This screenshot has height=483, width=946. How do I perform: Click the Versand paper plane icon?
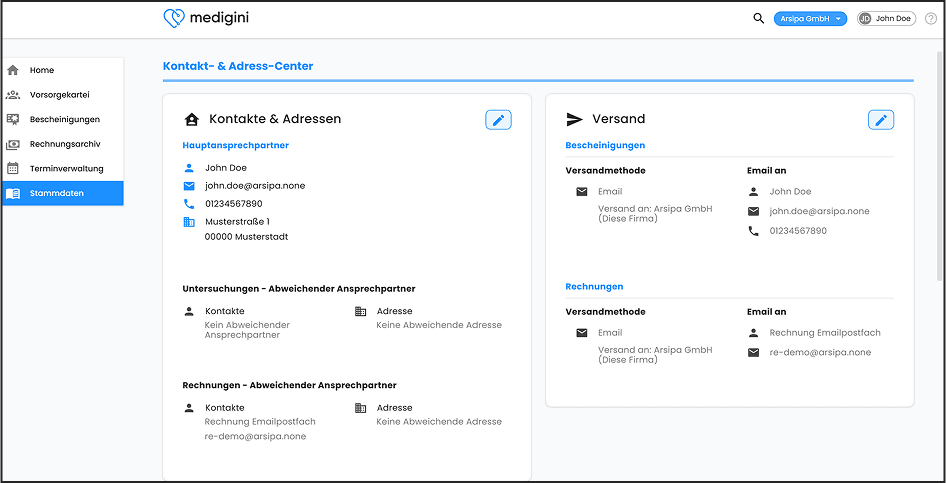574,119
